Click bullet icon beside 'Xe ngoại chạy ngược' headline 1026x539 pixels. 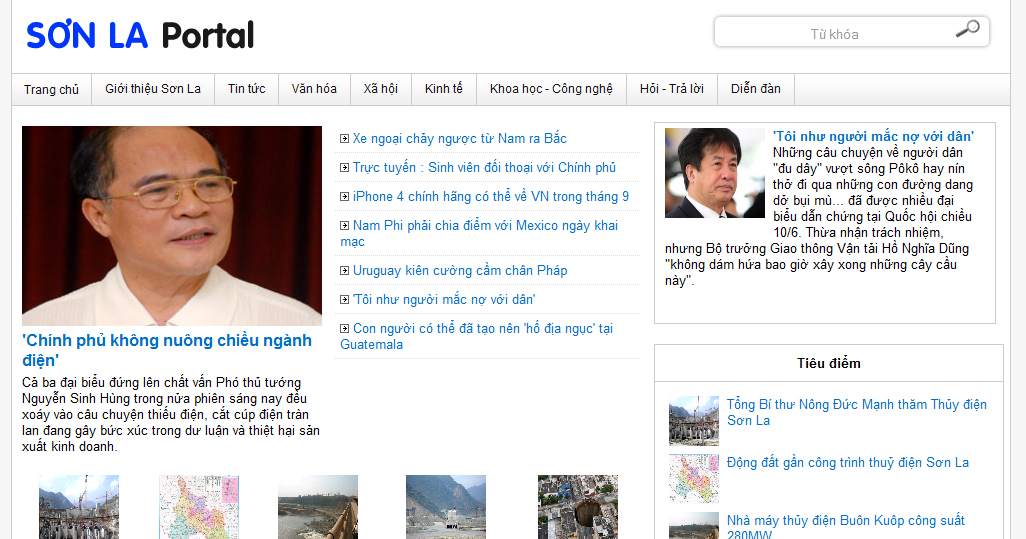(345, 139)
